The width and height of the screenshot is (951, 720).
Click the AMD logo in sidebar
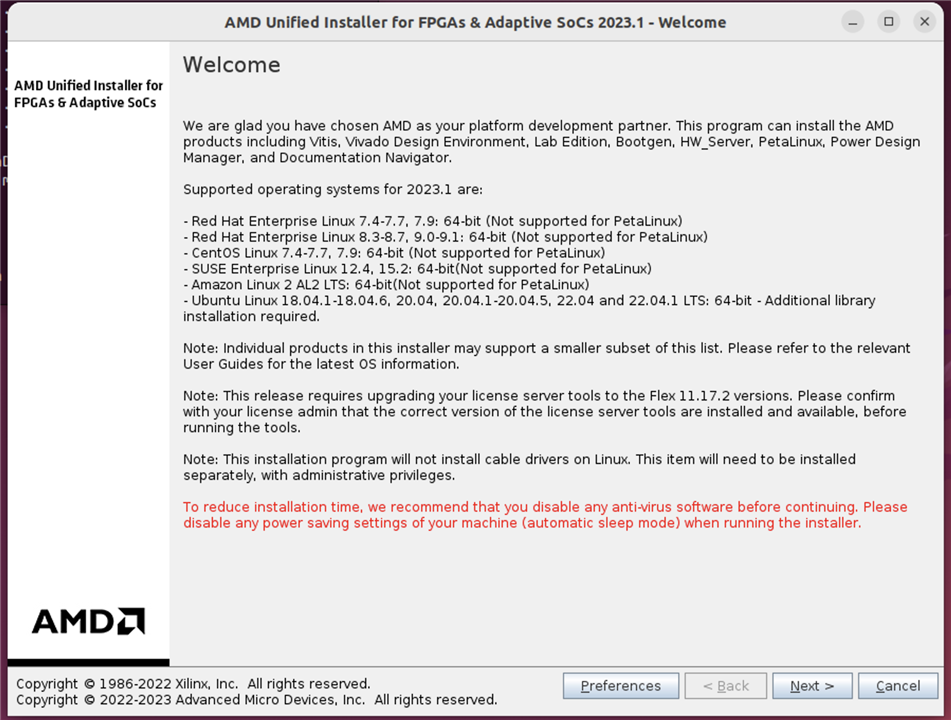pyautogui.click(x=88, y=621)
